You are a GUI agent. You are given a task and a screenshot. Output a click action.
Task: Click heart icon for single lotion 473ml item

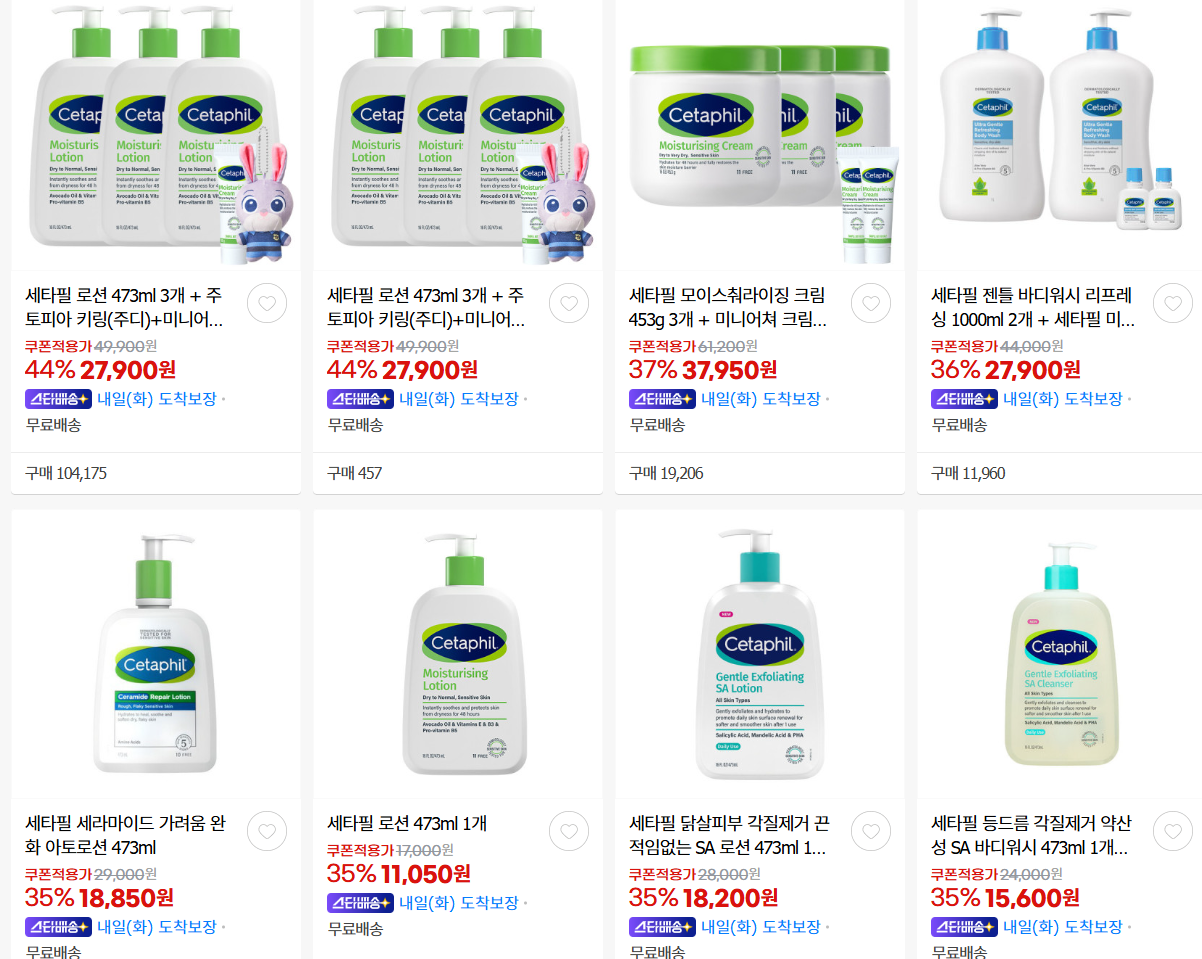[569, 831]
